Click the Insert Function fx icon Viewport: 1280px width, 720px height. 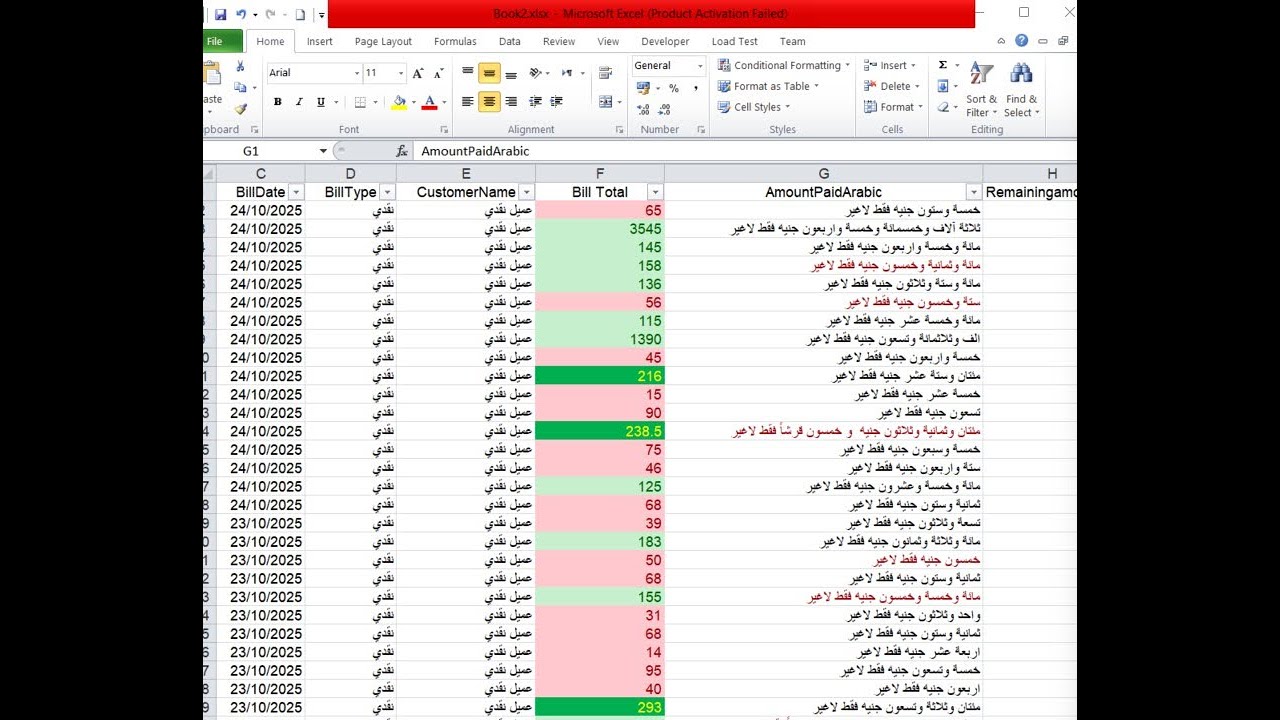click(x=402, y=151)
